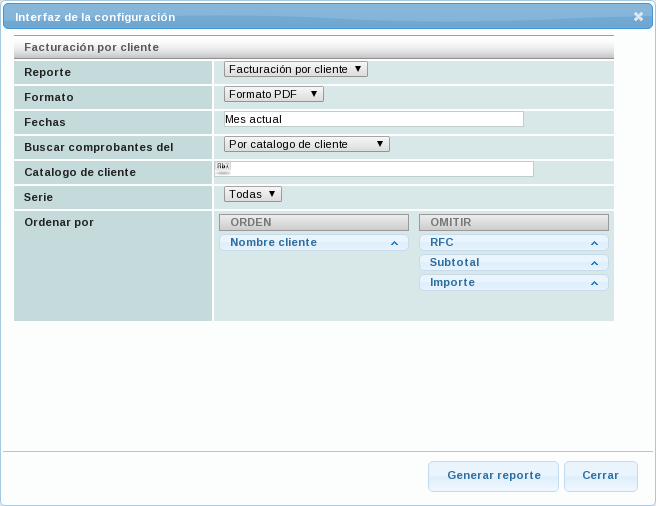The width and height of the screenshot is (656, 506).
Task: Click the chevron arrow on the Subtotal row
Action: coord(594,263)
